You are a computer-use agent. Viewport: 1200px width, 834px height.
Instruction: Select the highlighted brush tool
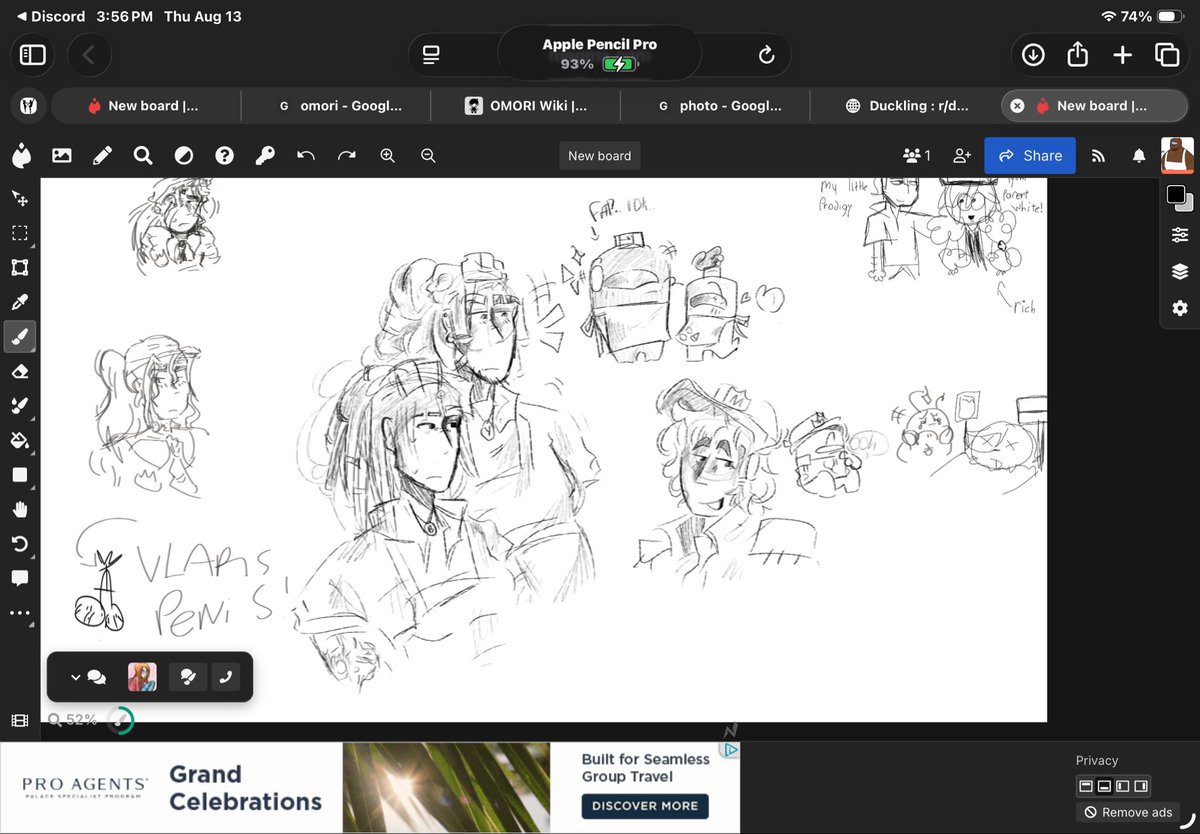coord(19,337)
